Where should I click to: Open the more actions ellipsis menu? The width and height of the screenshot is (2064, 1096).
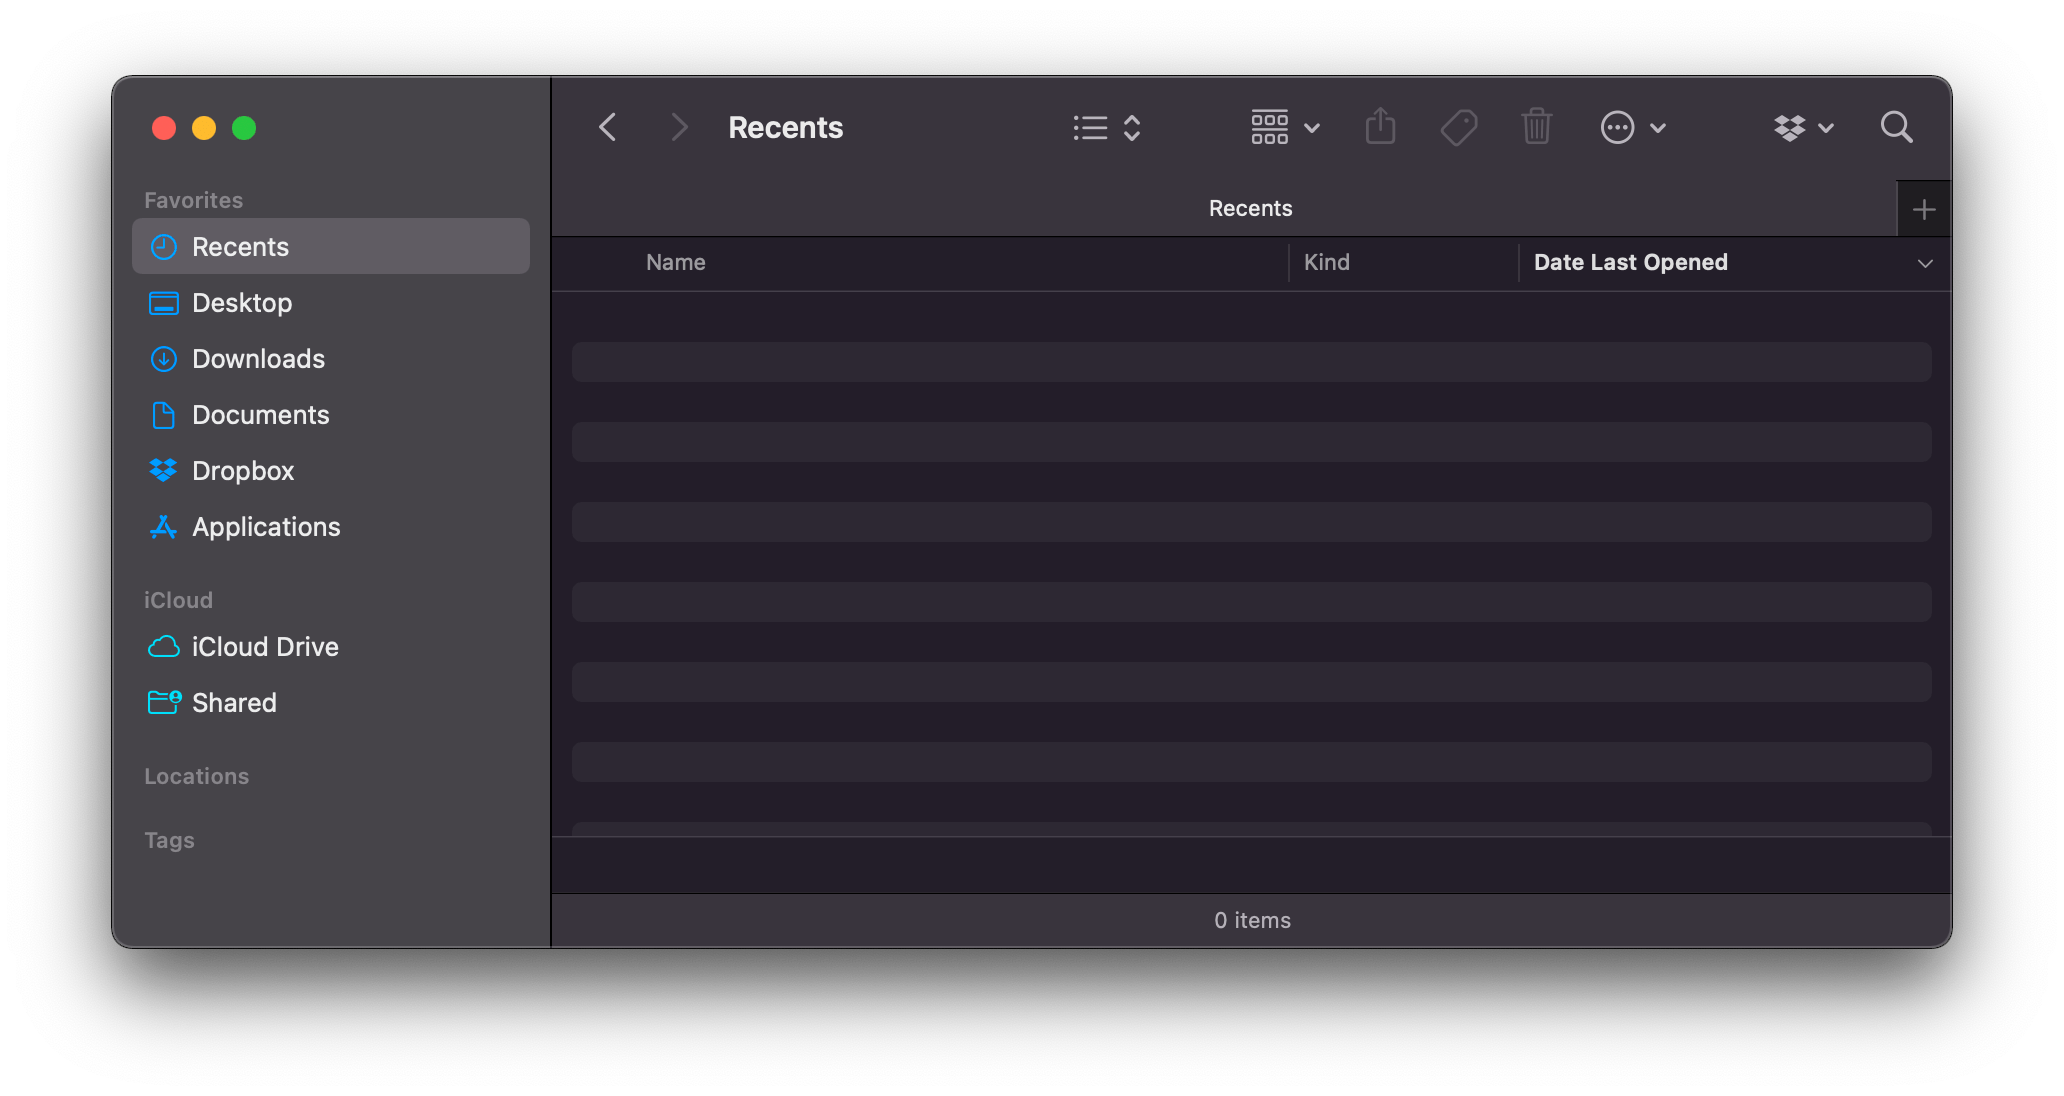tap(1632, 127)
